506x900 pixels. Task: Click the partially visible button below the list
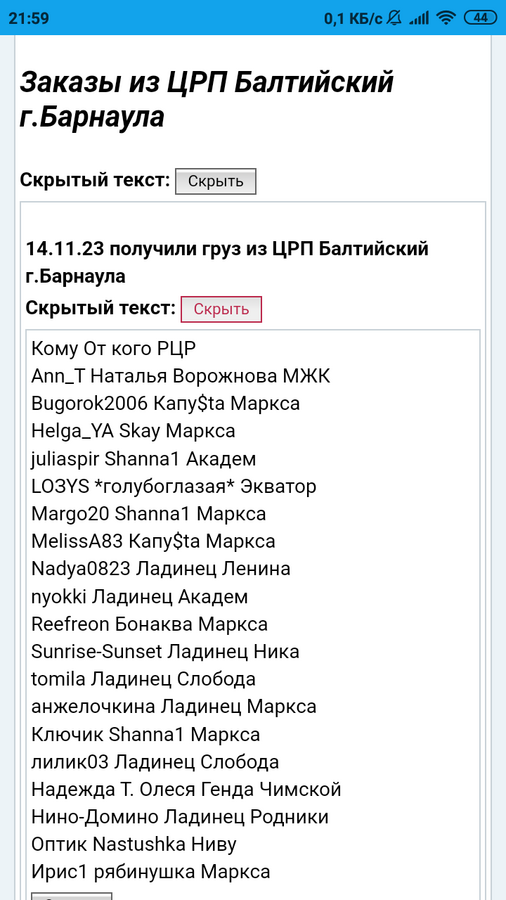pos(71,896)
